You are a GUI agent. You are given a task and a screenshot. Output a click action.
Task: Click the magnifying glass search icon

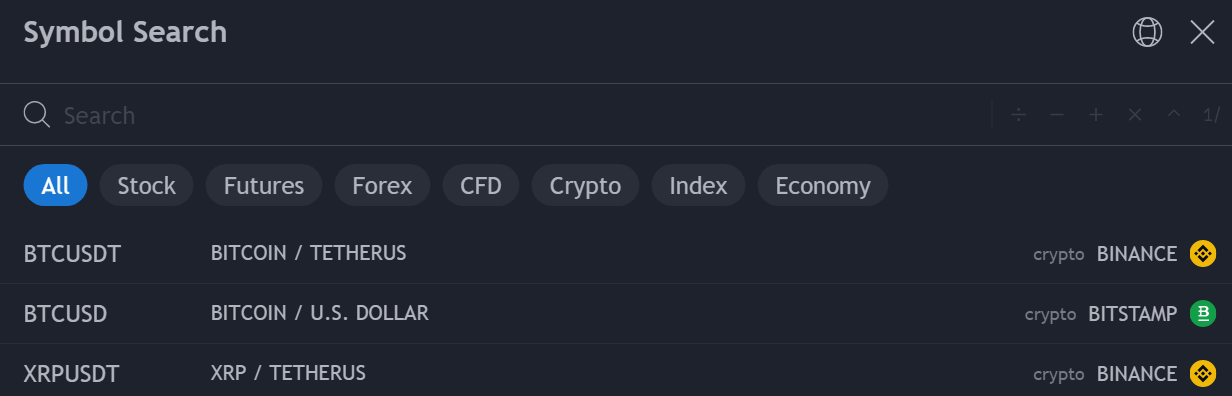(x=37, y=115)
